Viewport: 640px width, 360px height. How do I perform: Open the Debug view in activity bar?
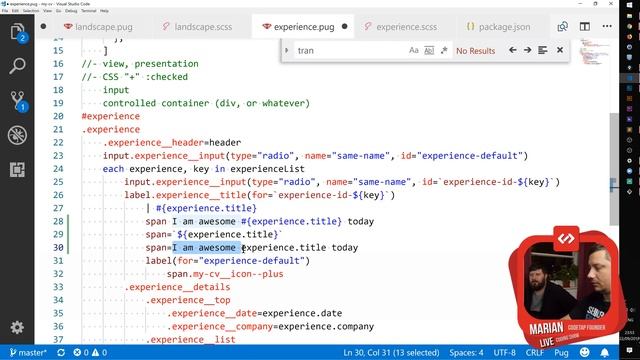[x=17, y=135]
